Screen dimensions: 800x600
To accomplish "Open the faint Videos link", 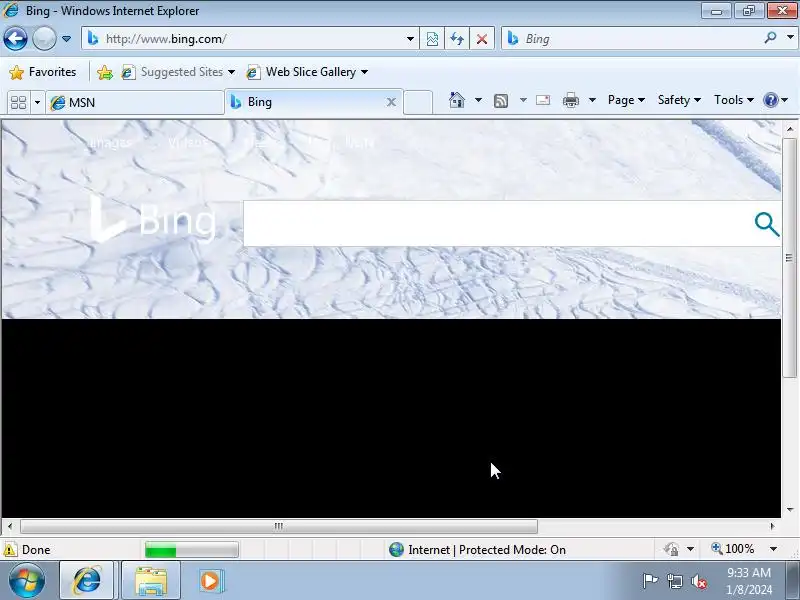I will pos(188,143).
